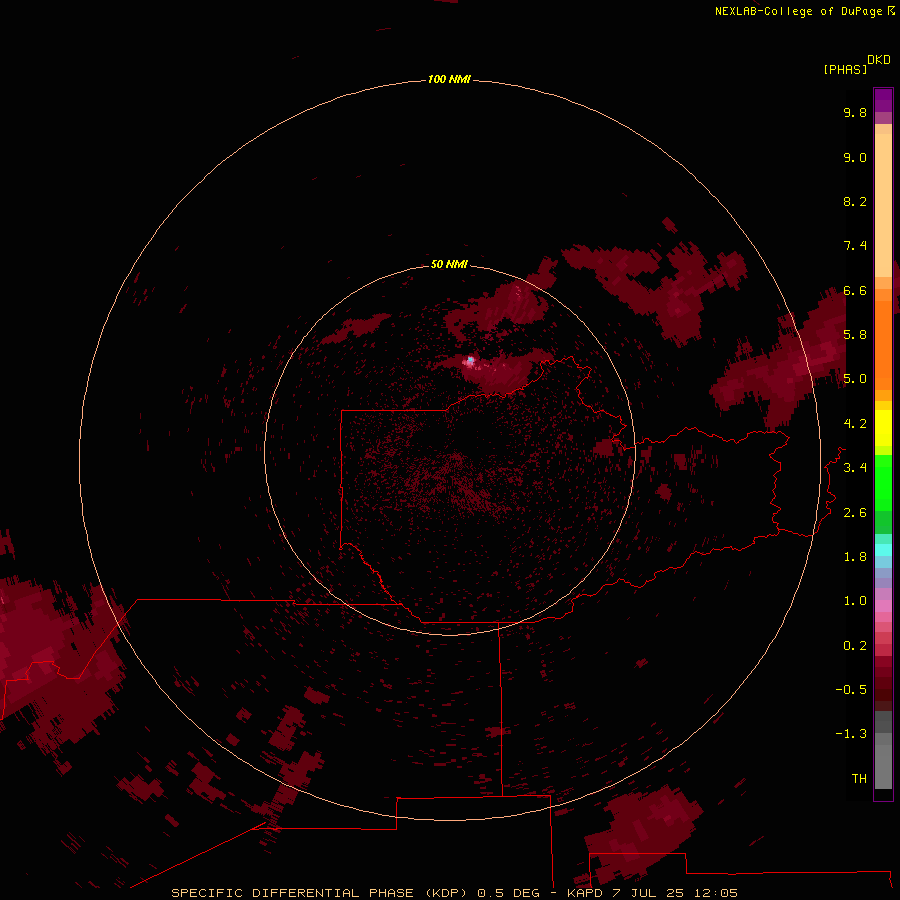This screenshot has width=900, height=900.
Task: Click the 6.6 value on color scale
Action: click(x=855, y=290)
